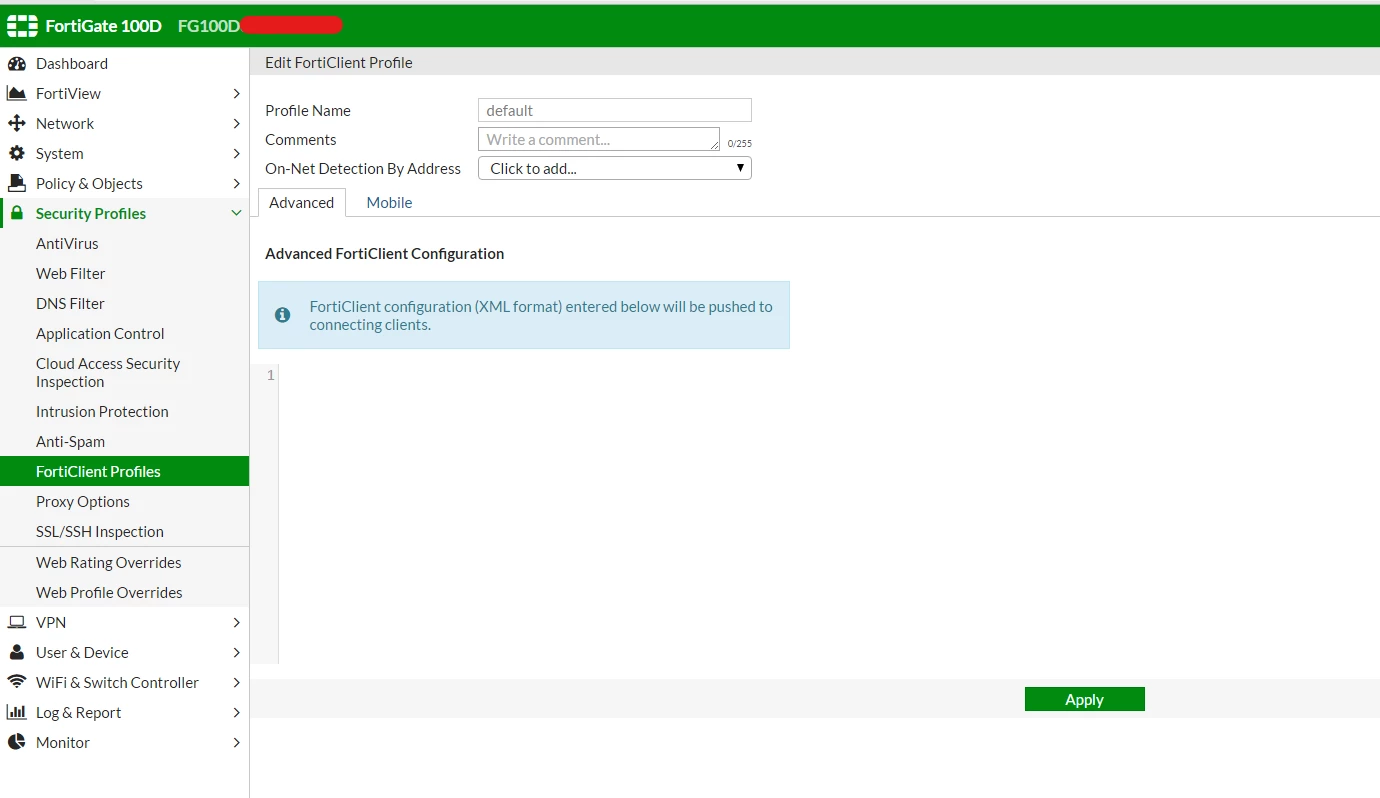Click the Profile Name field
Image resolution: width=1380 pixels, height=798 pixels.
(615, 110)
